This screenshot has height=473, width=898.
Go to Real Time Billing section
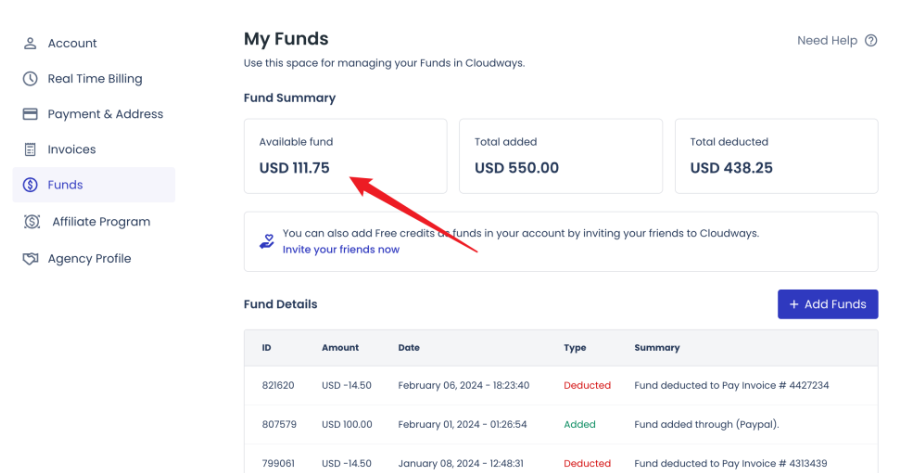pyautogui.click(x=95, y=79)
